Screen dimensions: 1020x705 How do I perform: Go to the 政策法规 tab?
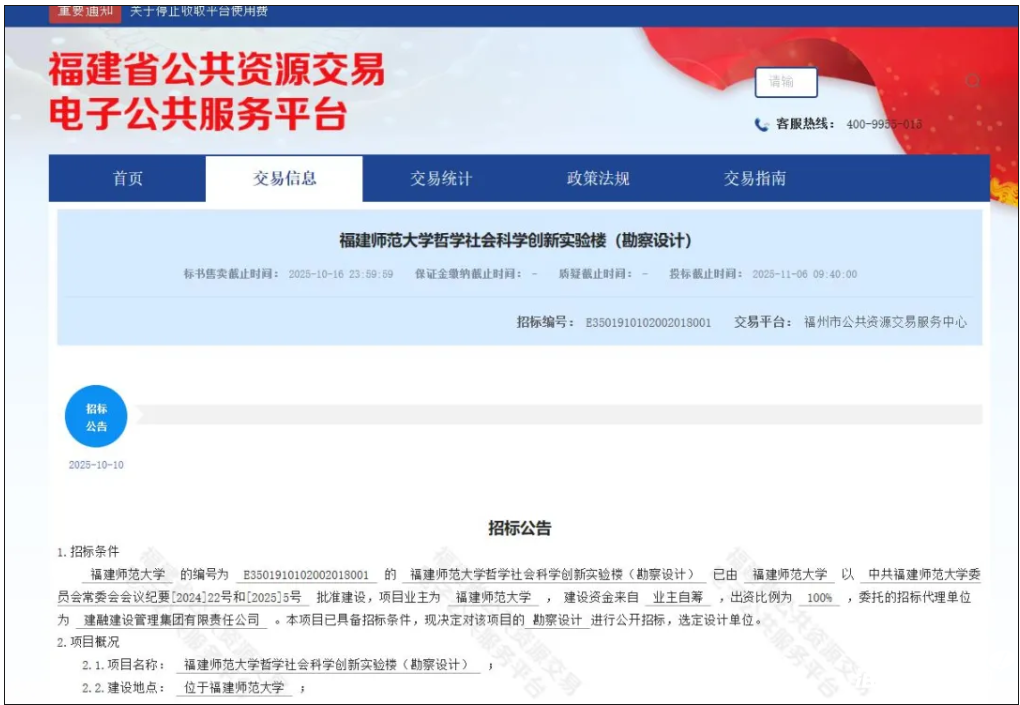pos(598,179)
